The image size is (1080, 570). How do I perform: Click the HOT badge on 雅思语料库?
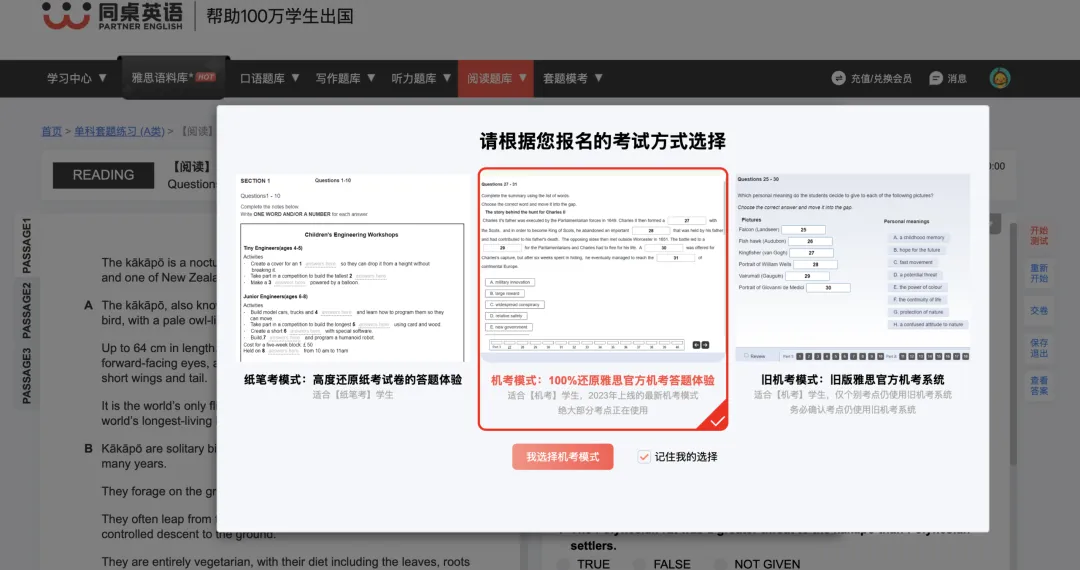tap(205, 77)
